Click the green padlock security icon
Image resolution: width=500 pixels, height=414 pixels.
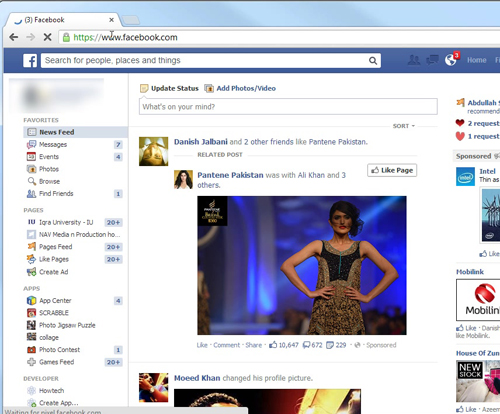point(66,37)
